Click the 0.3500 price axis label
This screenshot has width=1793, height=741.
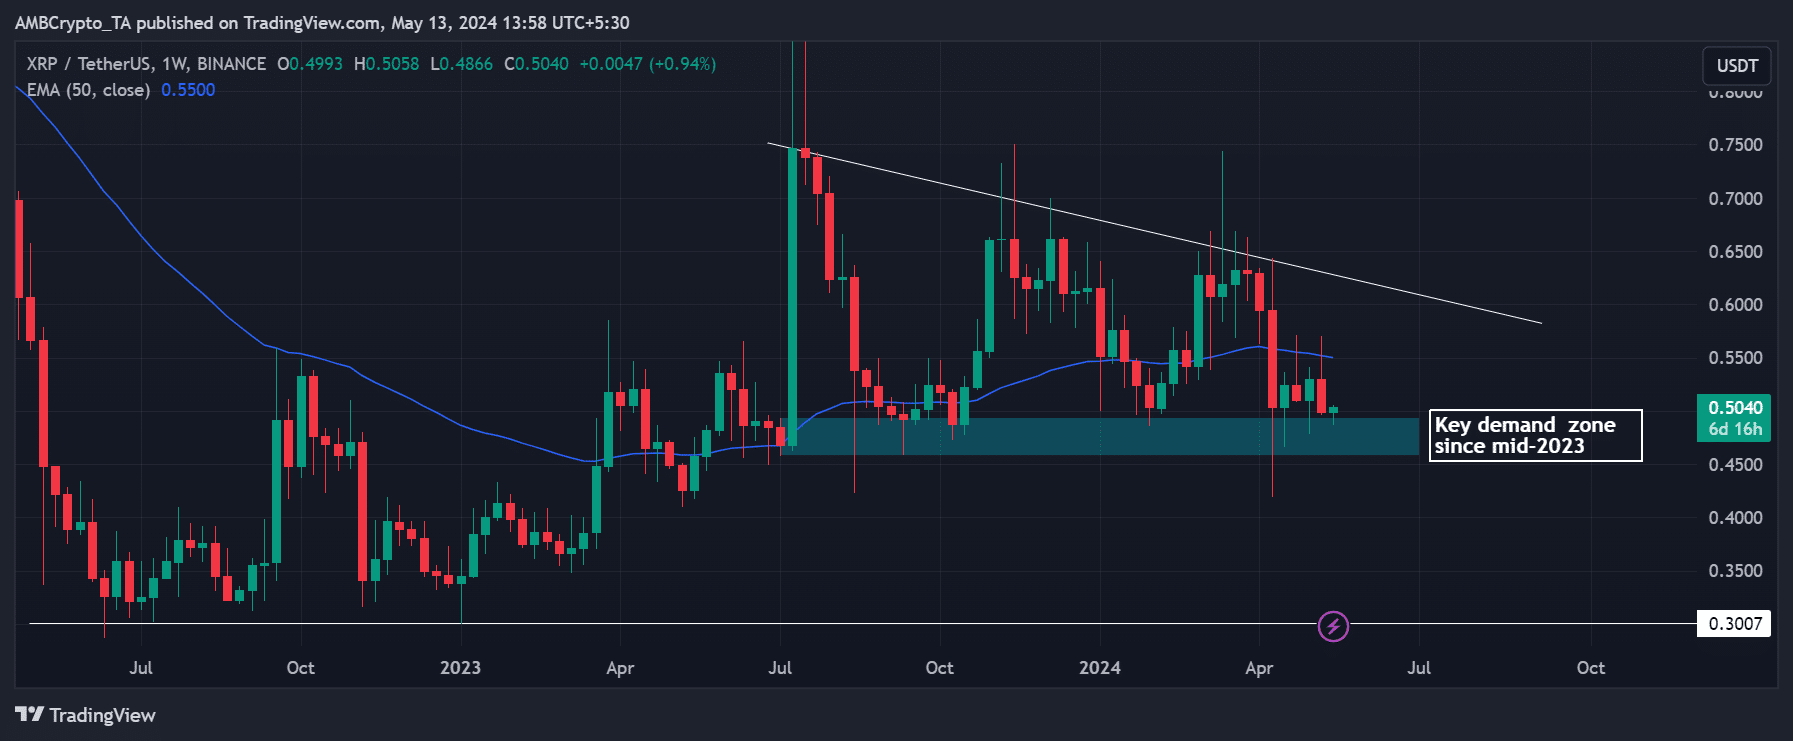click(1735, 571)
